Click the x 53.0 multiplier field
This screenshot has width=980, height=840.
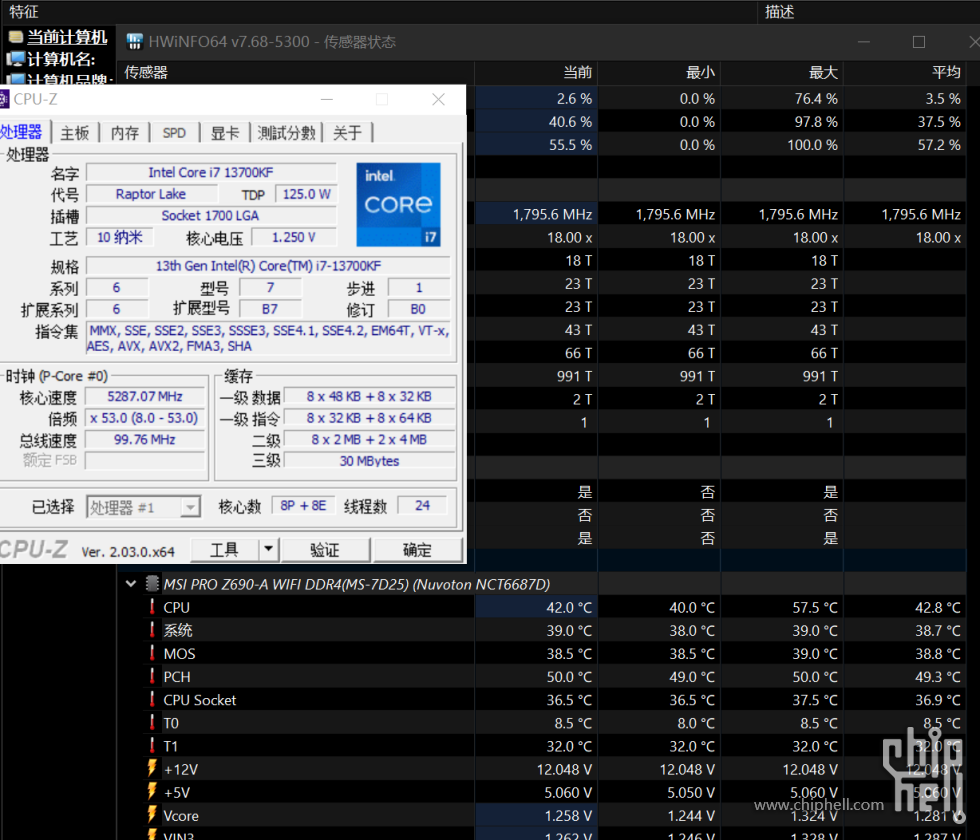pos(144,418)
